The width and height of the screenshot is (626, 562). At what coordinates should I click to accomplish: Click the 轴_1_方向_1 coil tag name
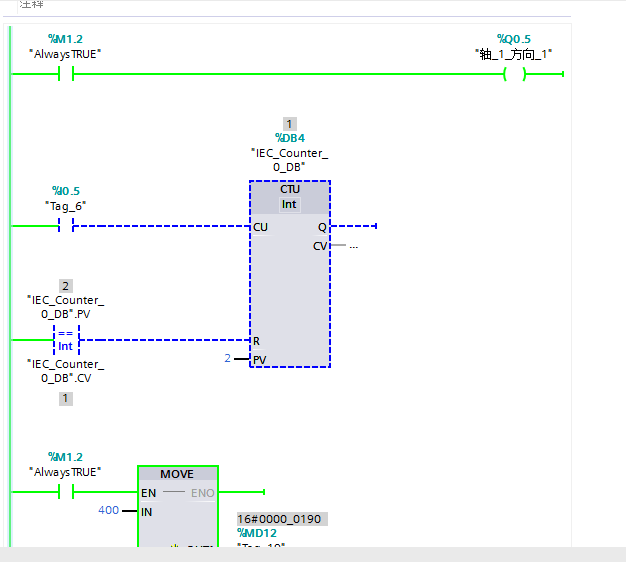click(514, 54)
